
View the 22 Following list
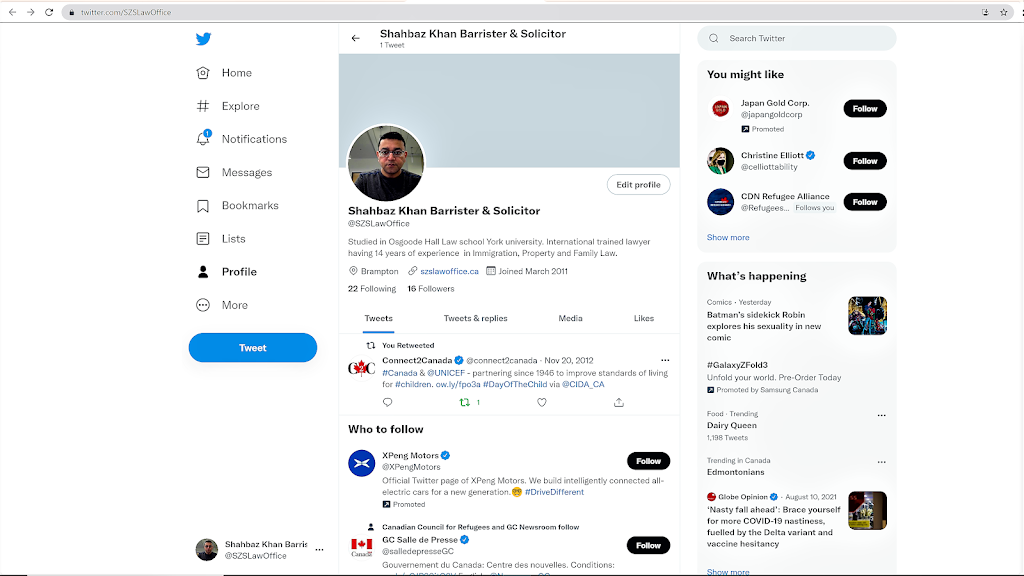point(372,289)
